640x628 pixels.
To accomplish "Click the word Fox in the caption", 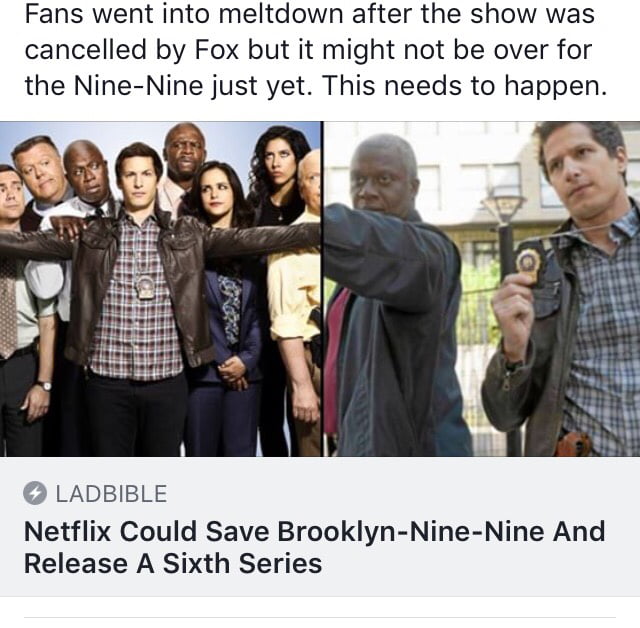I will tap(216, 50).
